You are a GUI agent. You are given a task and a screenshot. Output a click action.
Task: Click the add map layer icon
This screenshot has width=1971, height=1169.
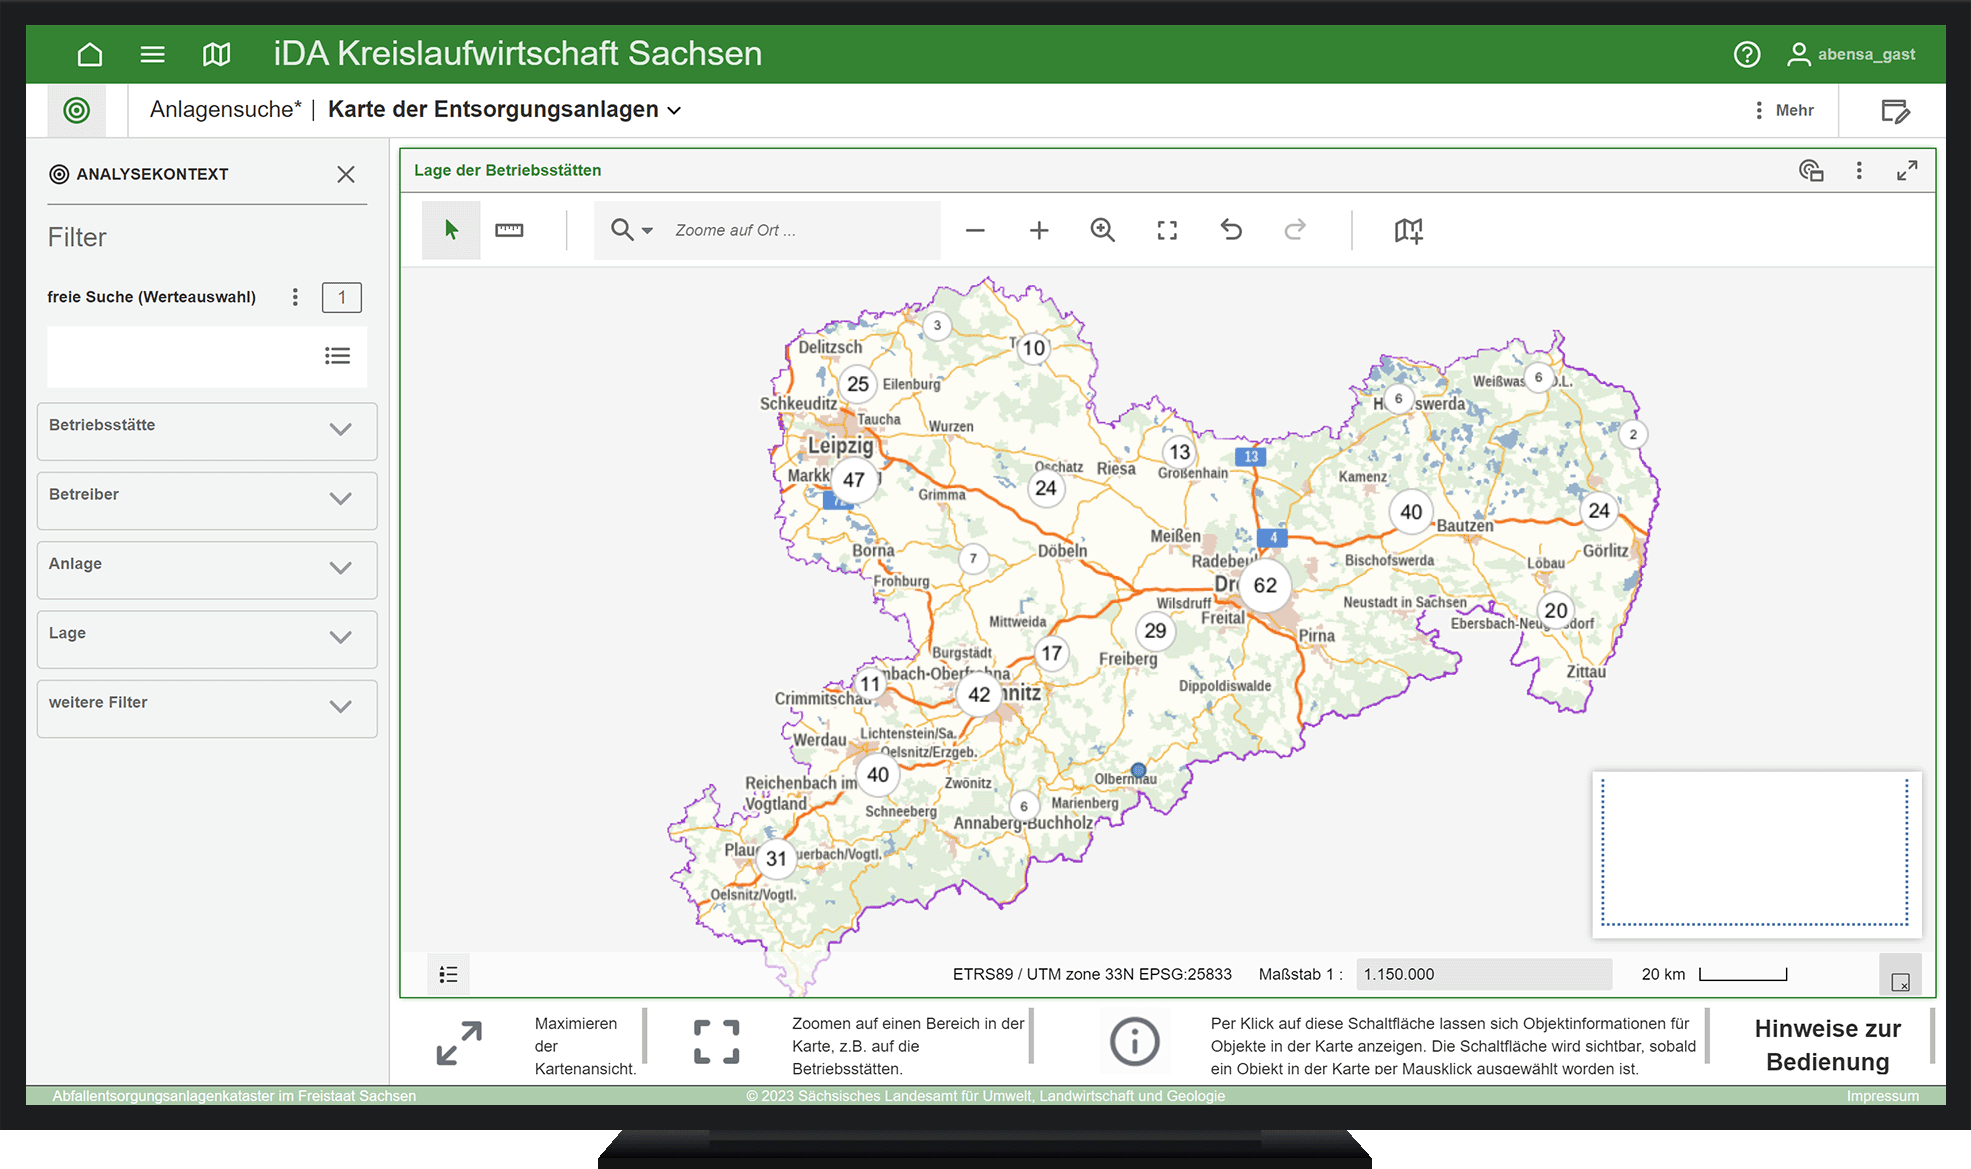click(1408, 230)
